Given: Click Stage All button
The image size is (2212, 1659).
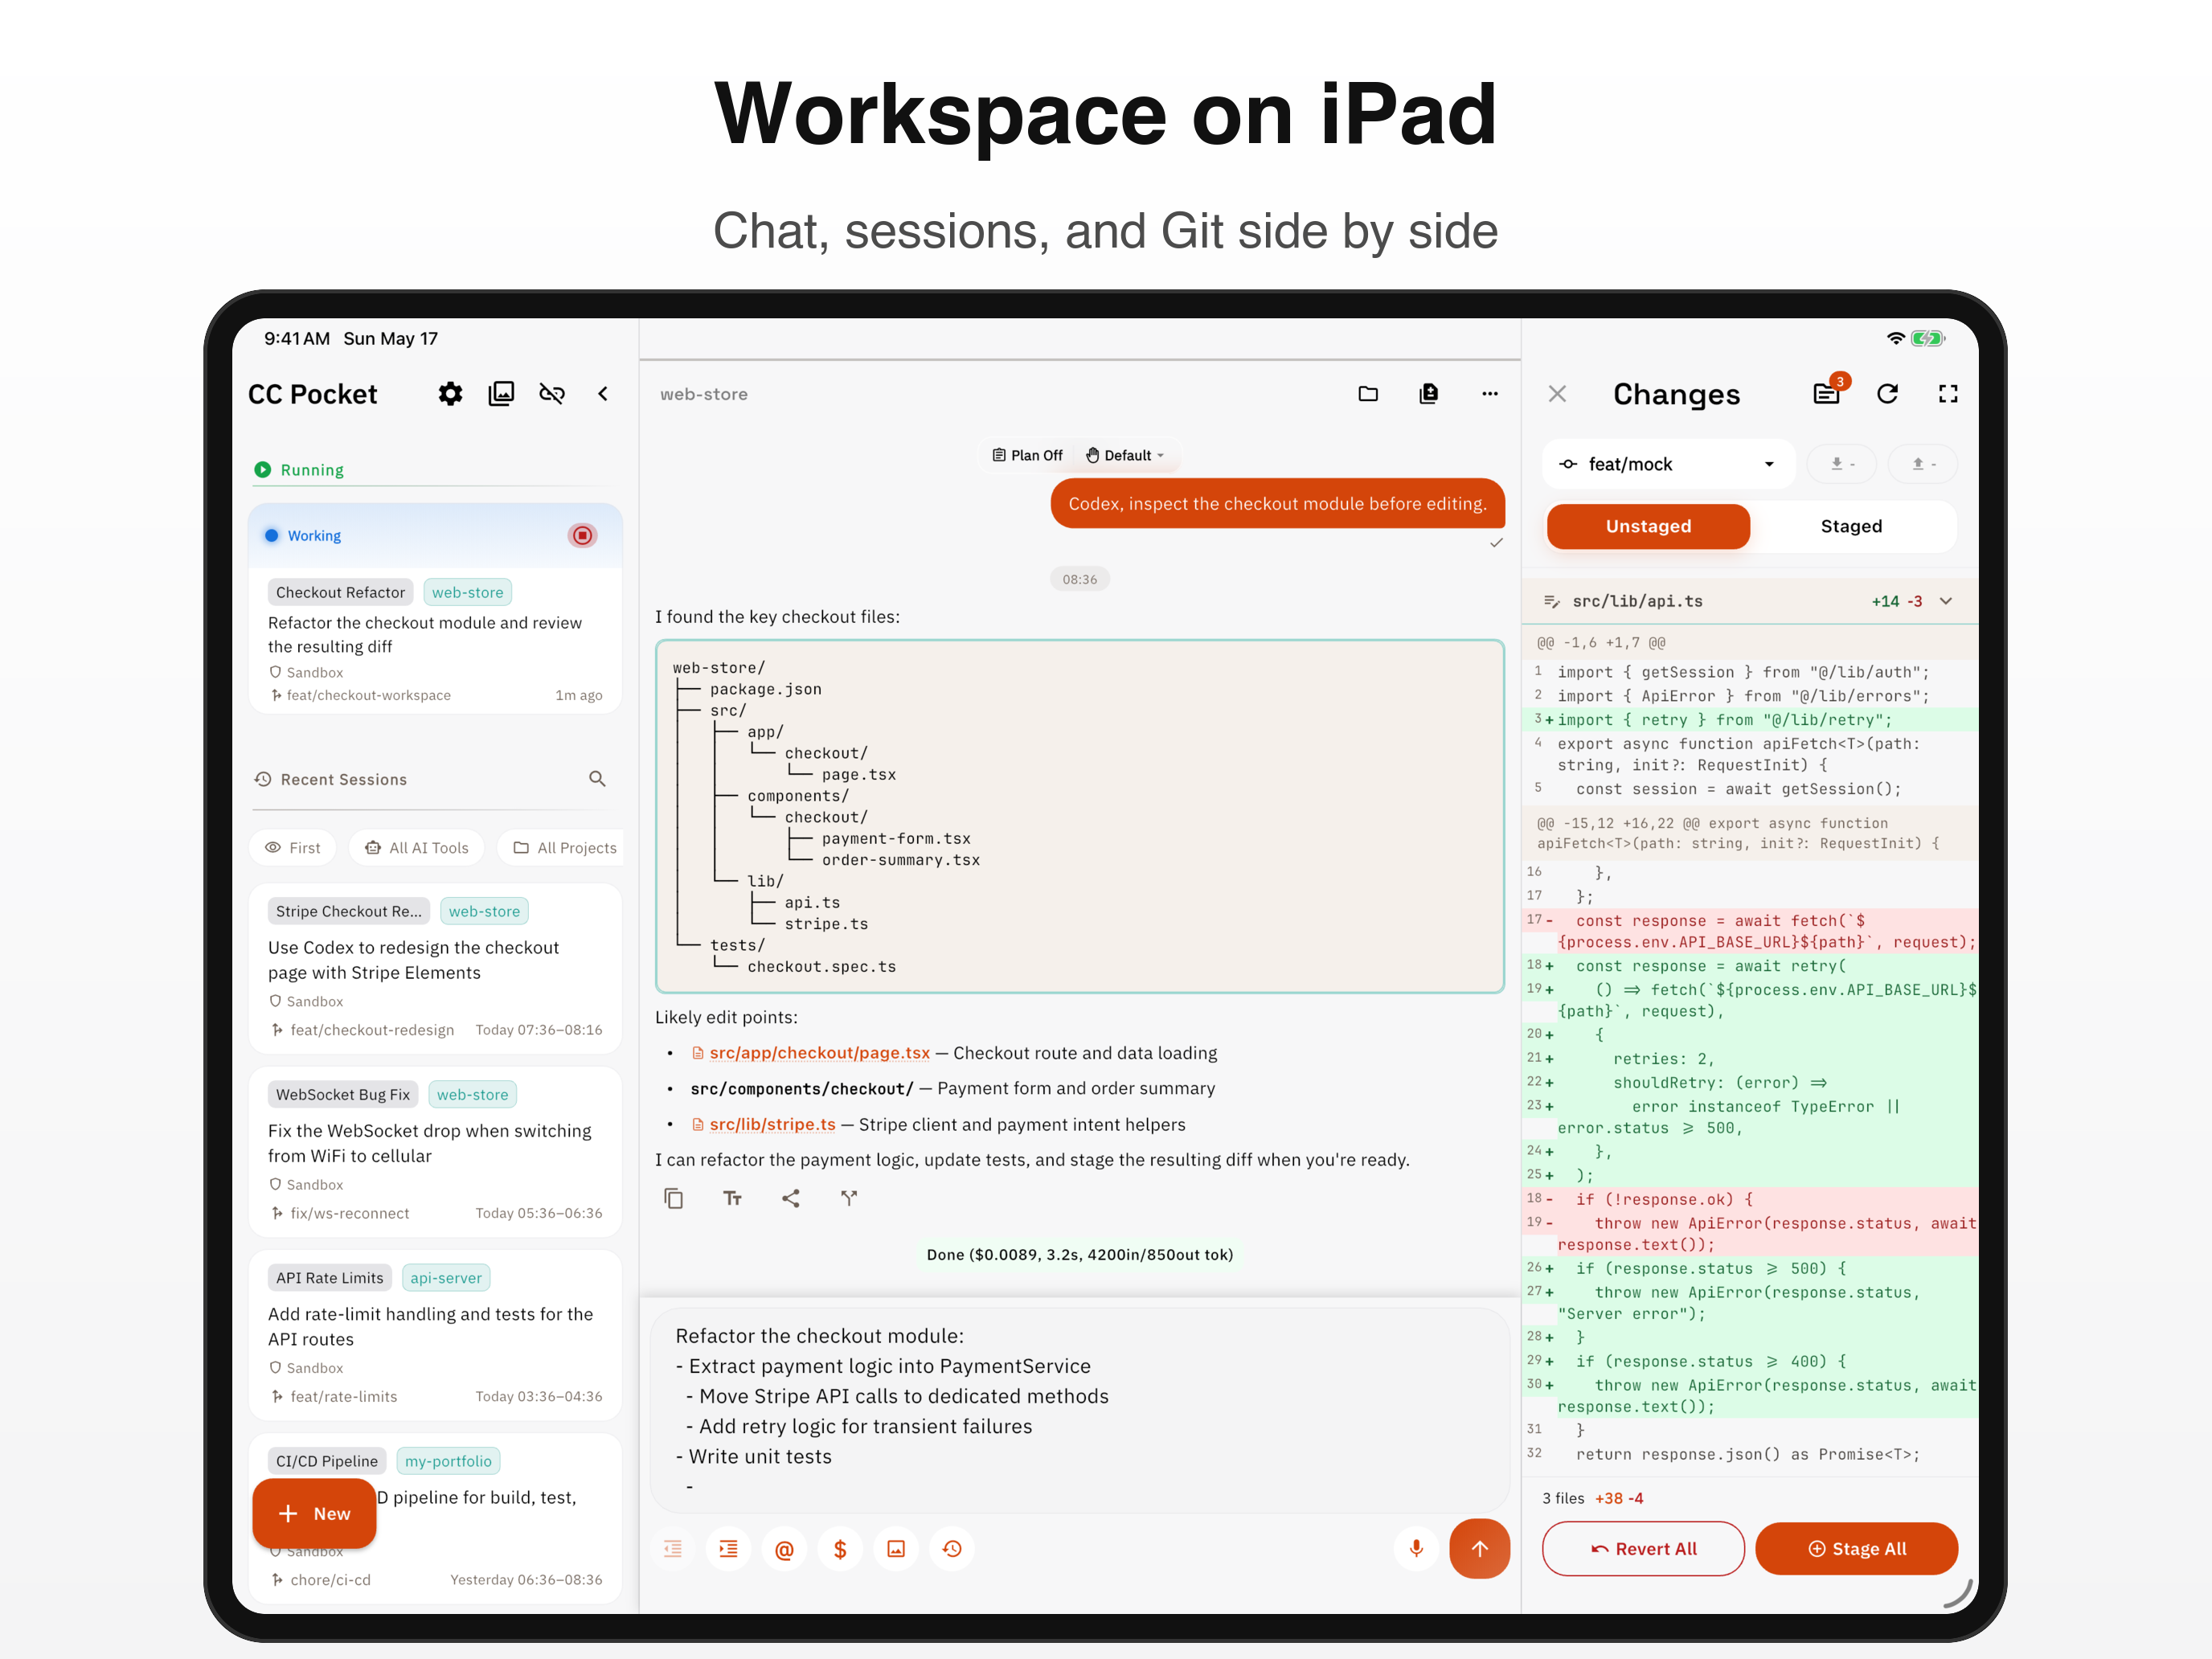Looking at the screenshot, I should [1857, 1549].
